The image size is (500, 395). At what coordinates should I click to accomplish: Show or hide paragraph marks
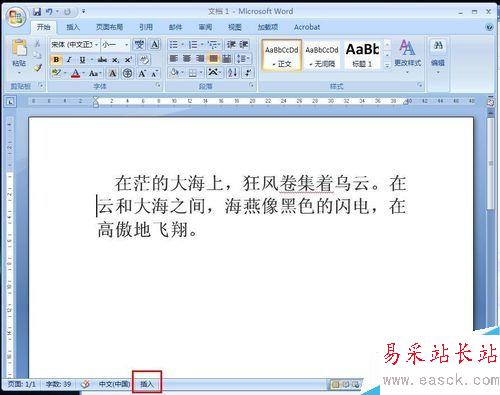point(248,72)
